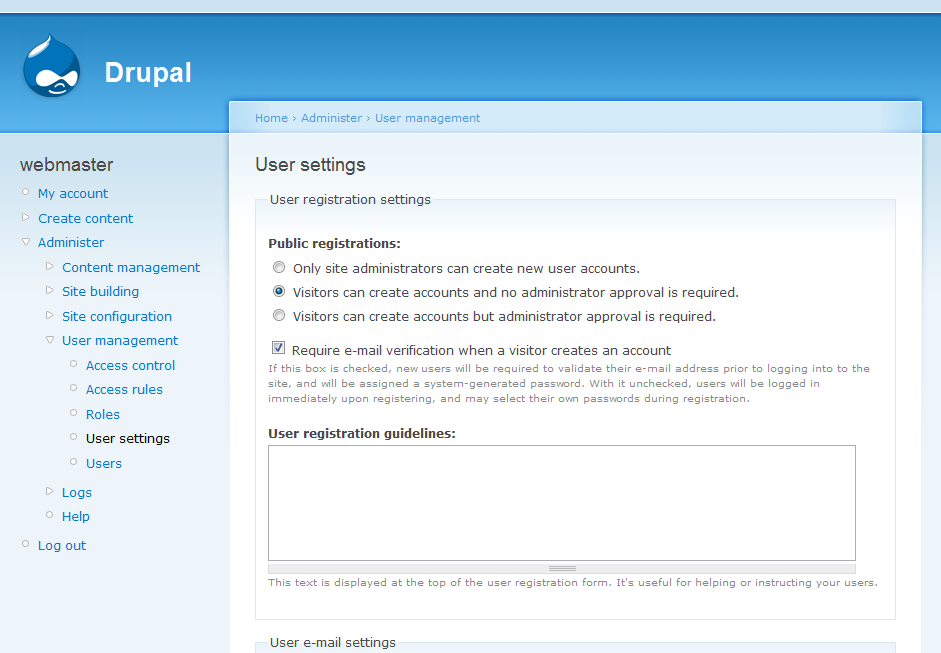Toggle require e-mail verification checkbox
The width and height of the screenshot is (941, 653).
click(278, 348)
